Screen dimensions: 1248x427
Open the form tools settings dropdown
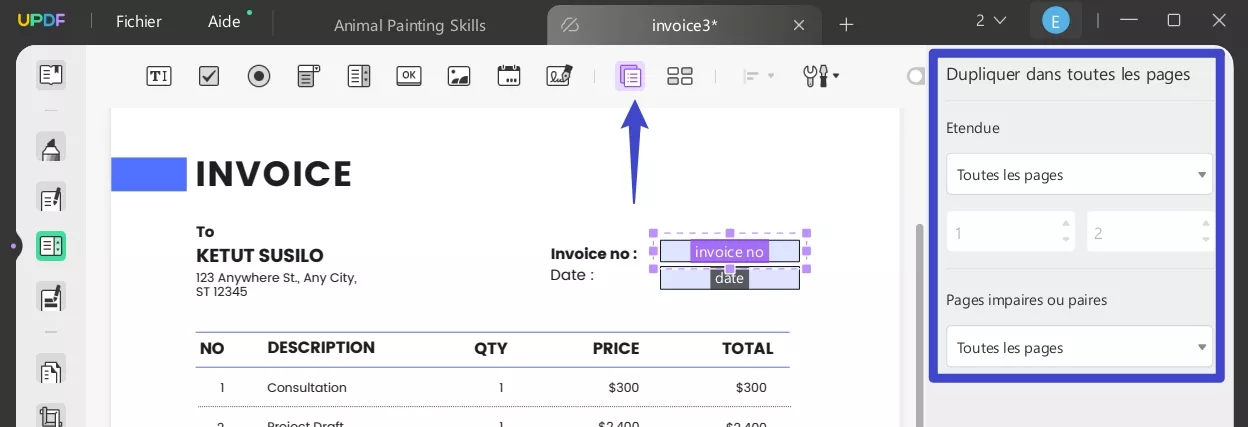click(x=821, y=76)
